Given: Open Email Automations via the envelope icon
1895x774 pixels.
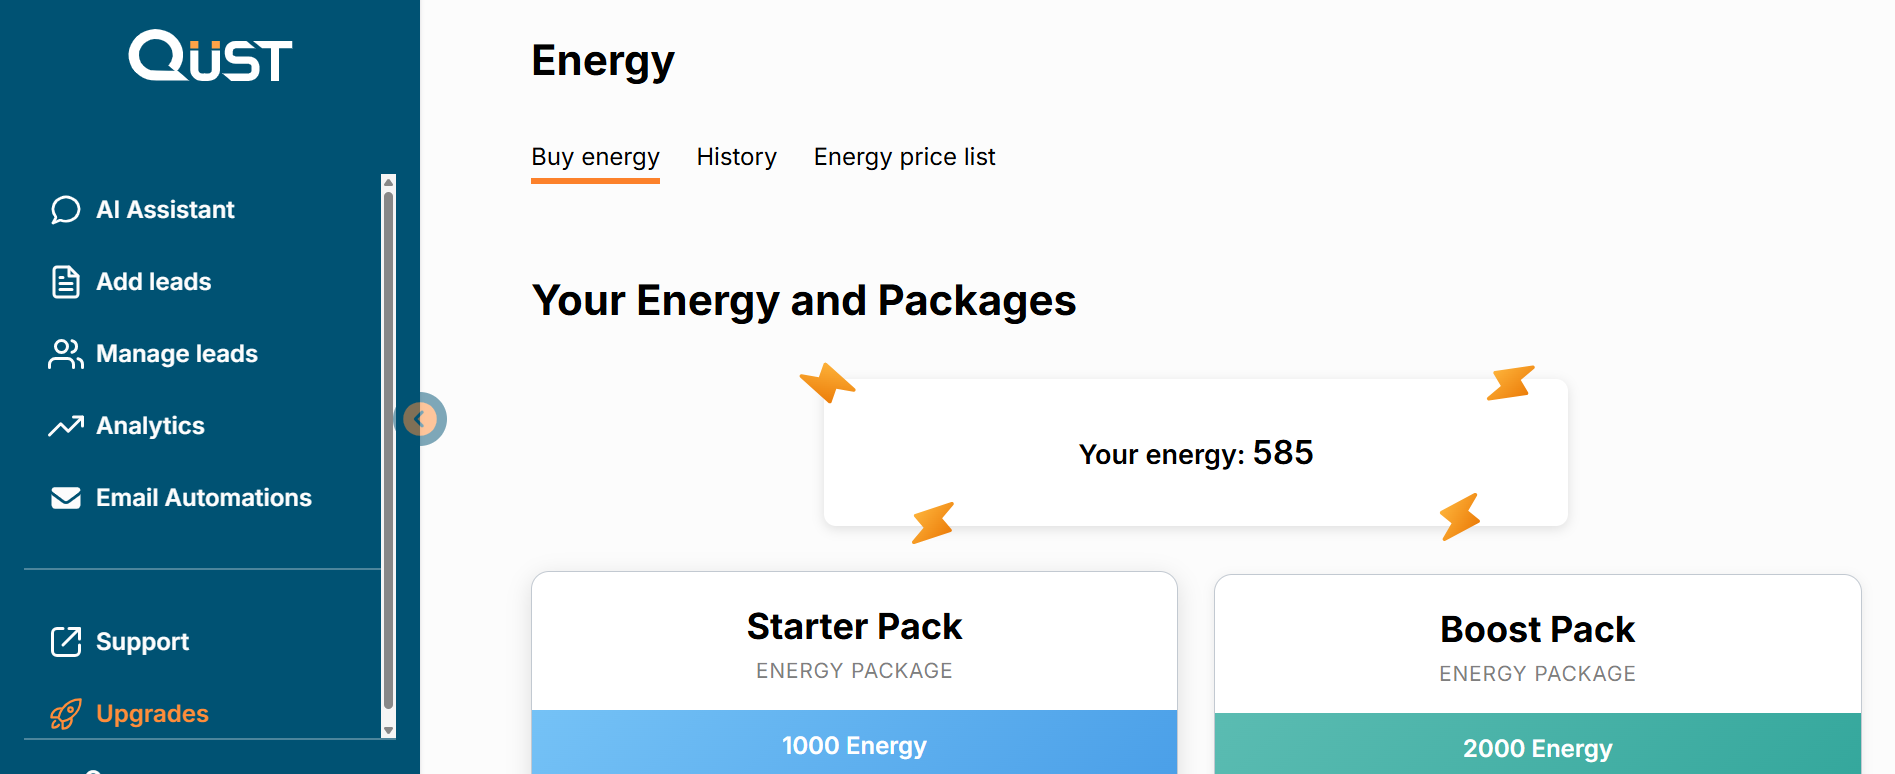Looking at the screenshot, I should (x=66, y=498).
